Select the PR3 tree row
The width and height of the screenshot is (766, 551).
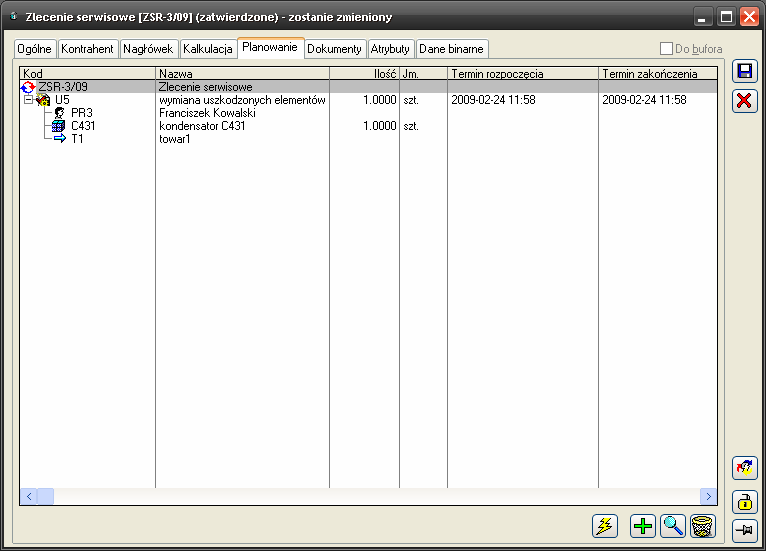[368, 113]
